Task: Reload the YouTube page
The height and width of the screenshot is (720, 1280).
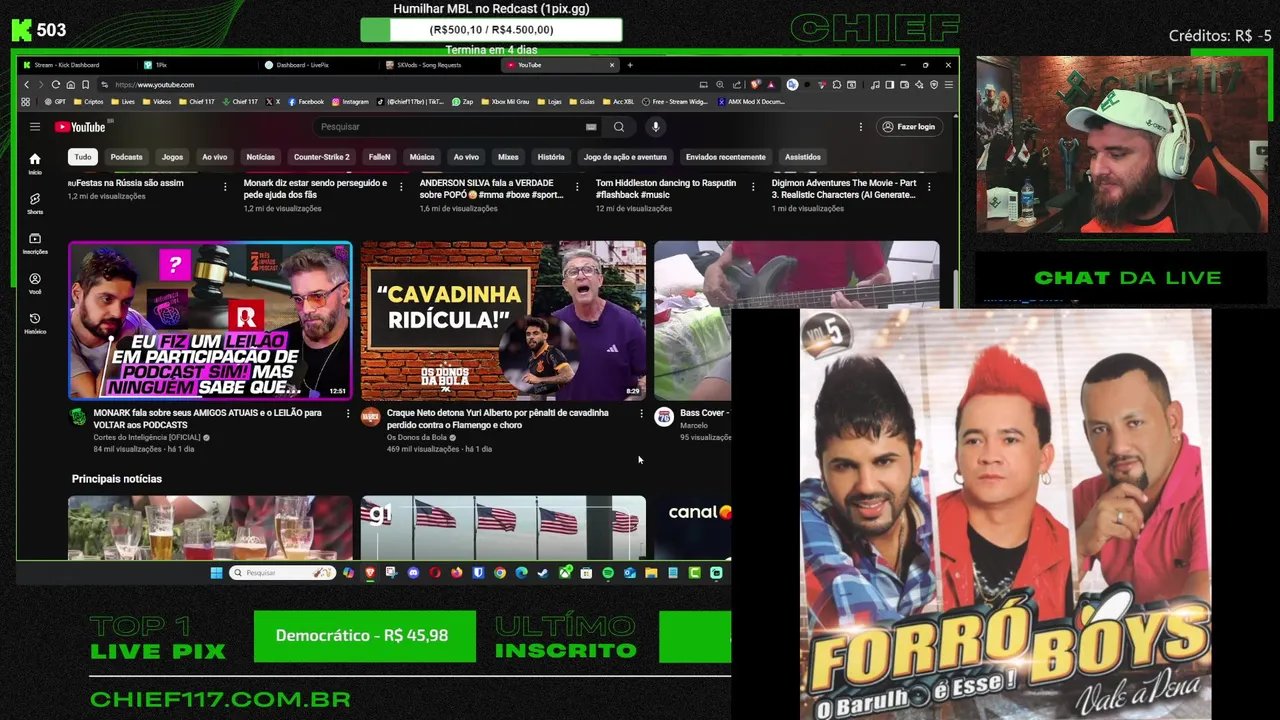Action: tap(56, 85)
